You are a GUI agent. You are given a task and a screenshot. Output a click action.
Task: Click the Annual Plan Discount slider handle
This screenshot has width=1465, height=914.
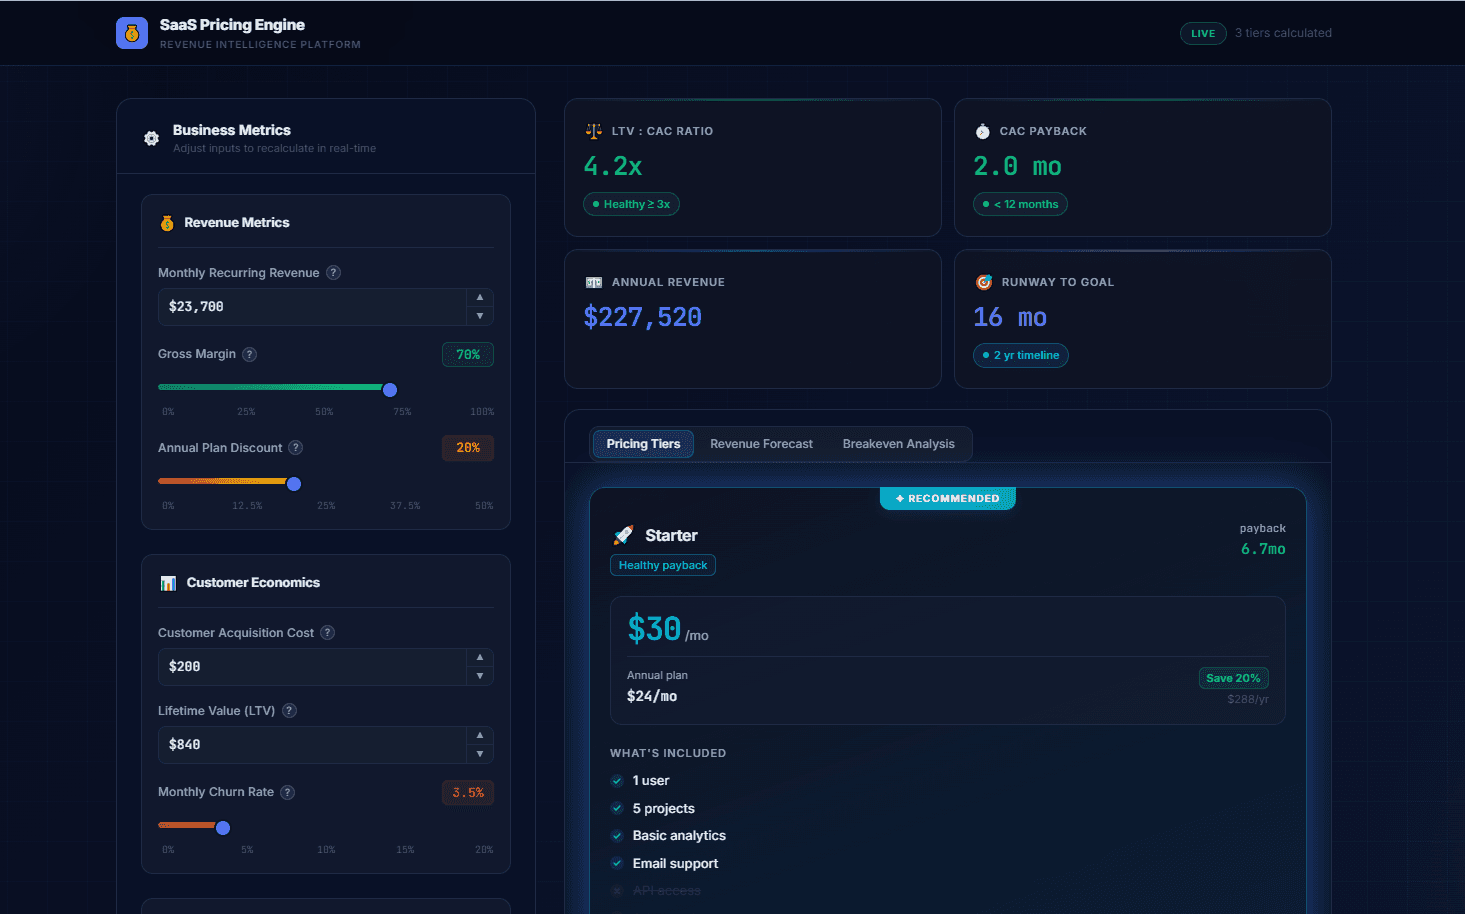coord(294,484)
